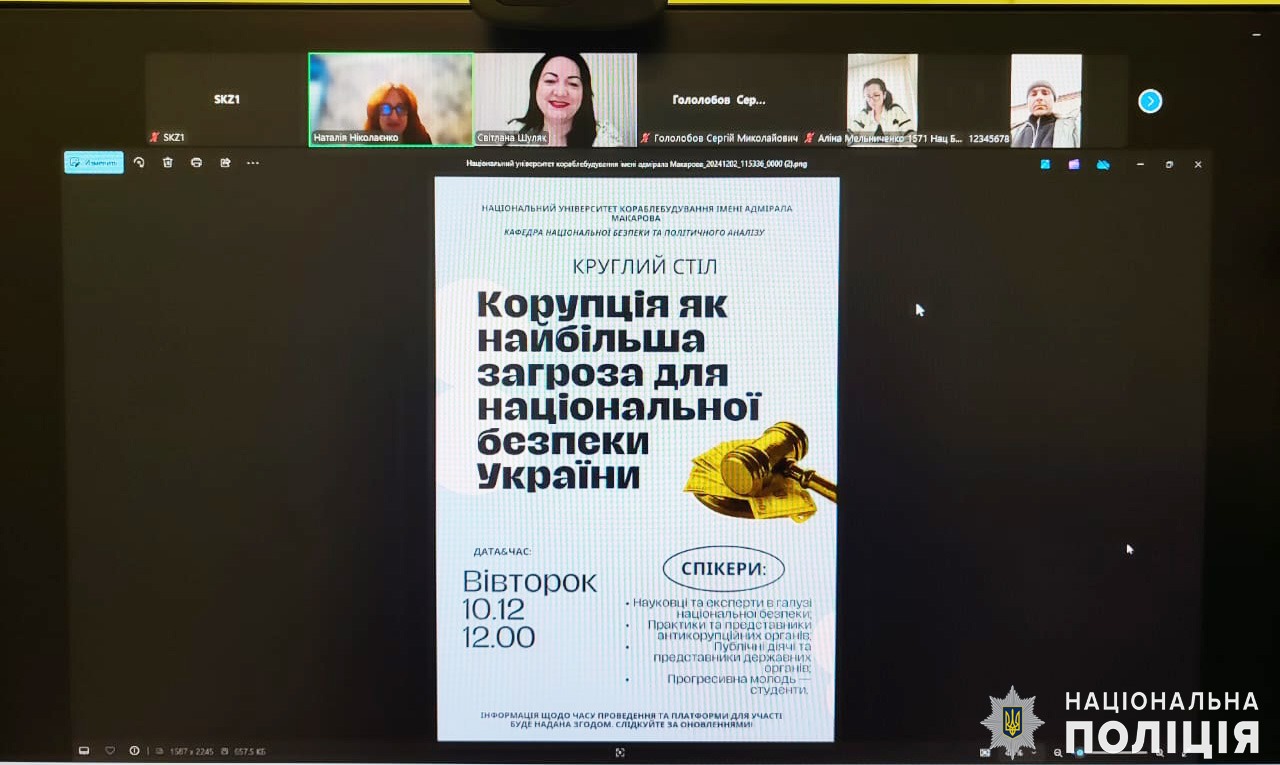Delete the image with the trash icon
1280x765 pixels.
point(167,162)
